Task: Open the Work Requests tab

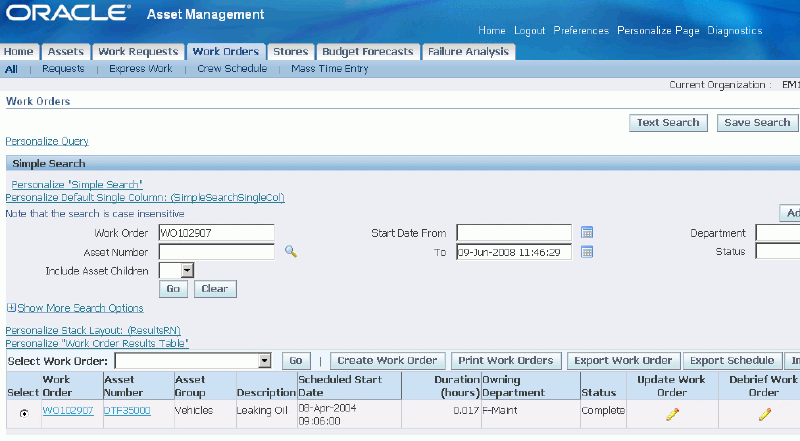Action: pyautogui.click(x=138, y=52)
